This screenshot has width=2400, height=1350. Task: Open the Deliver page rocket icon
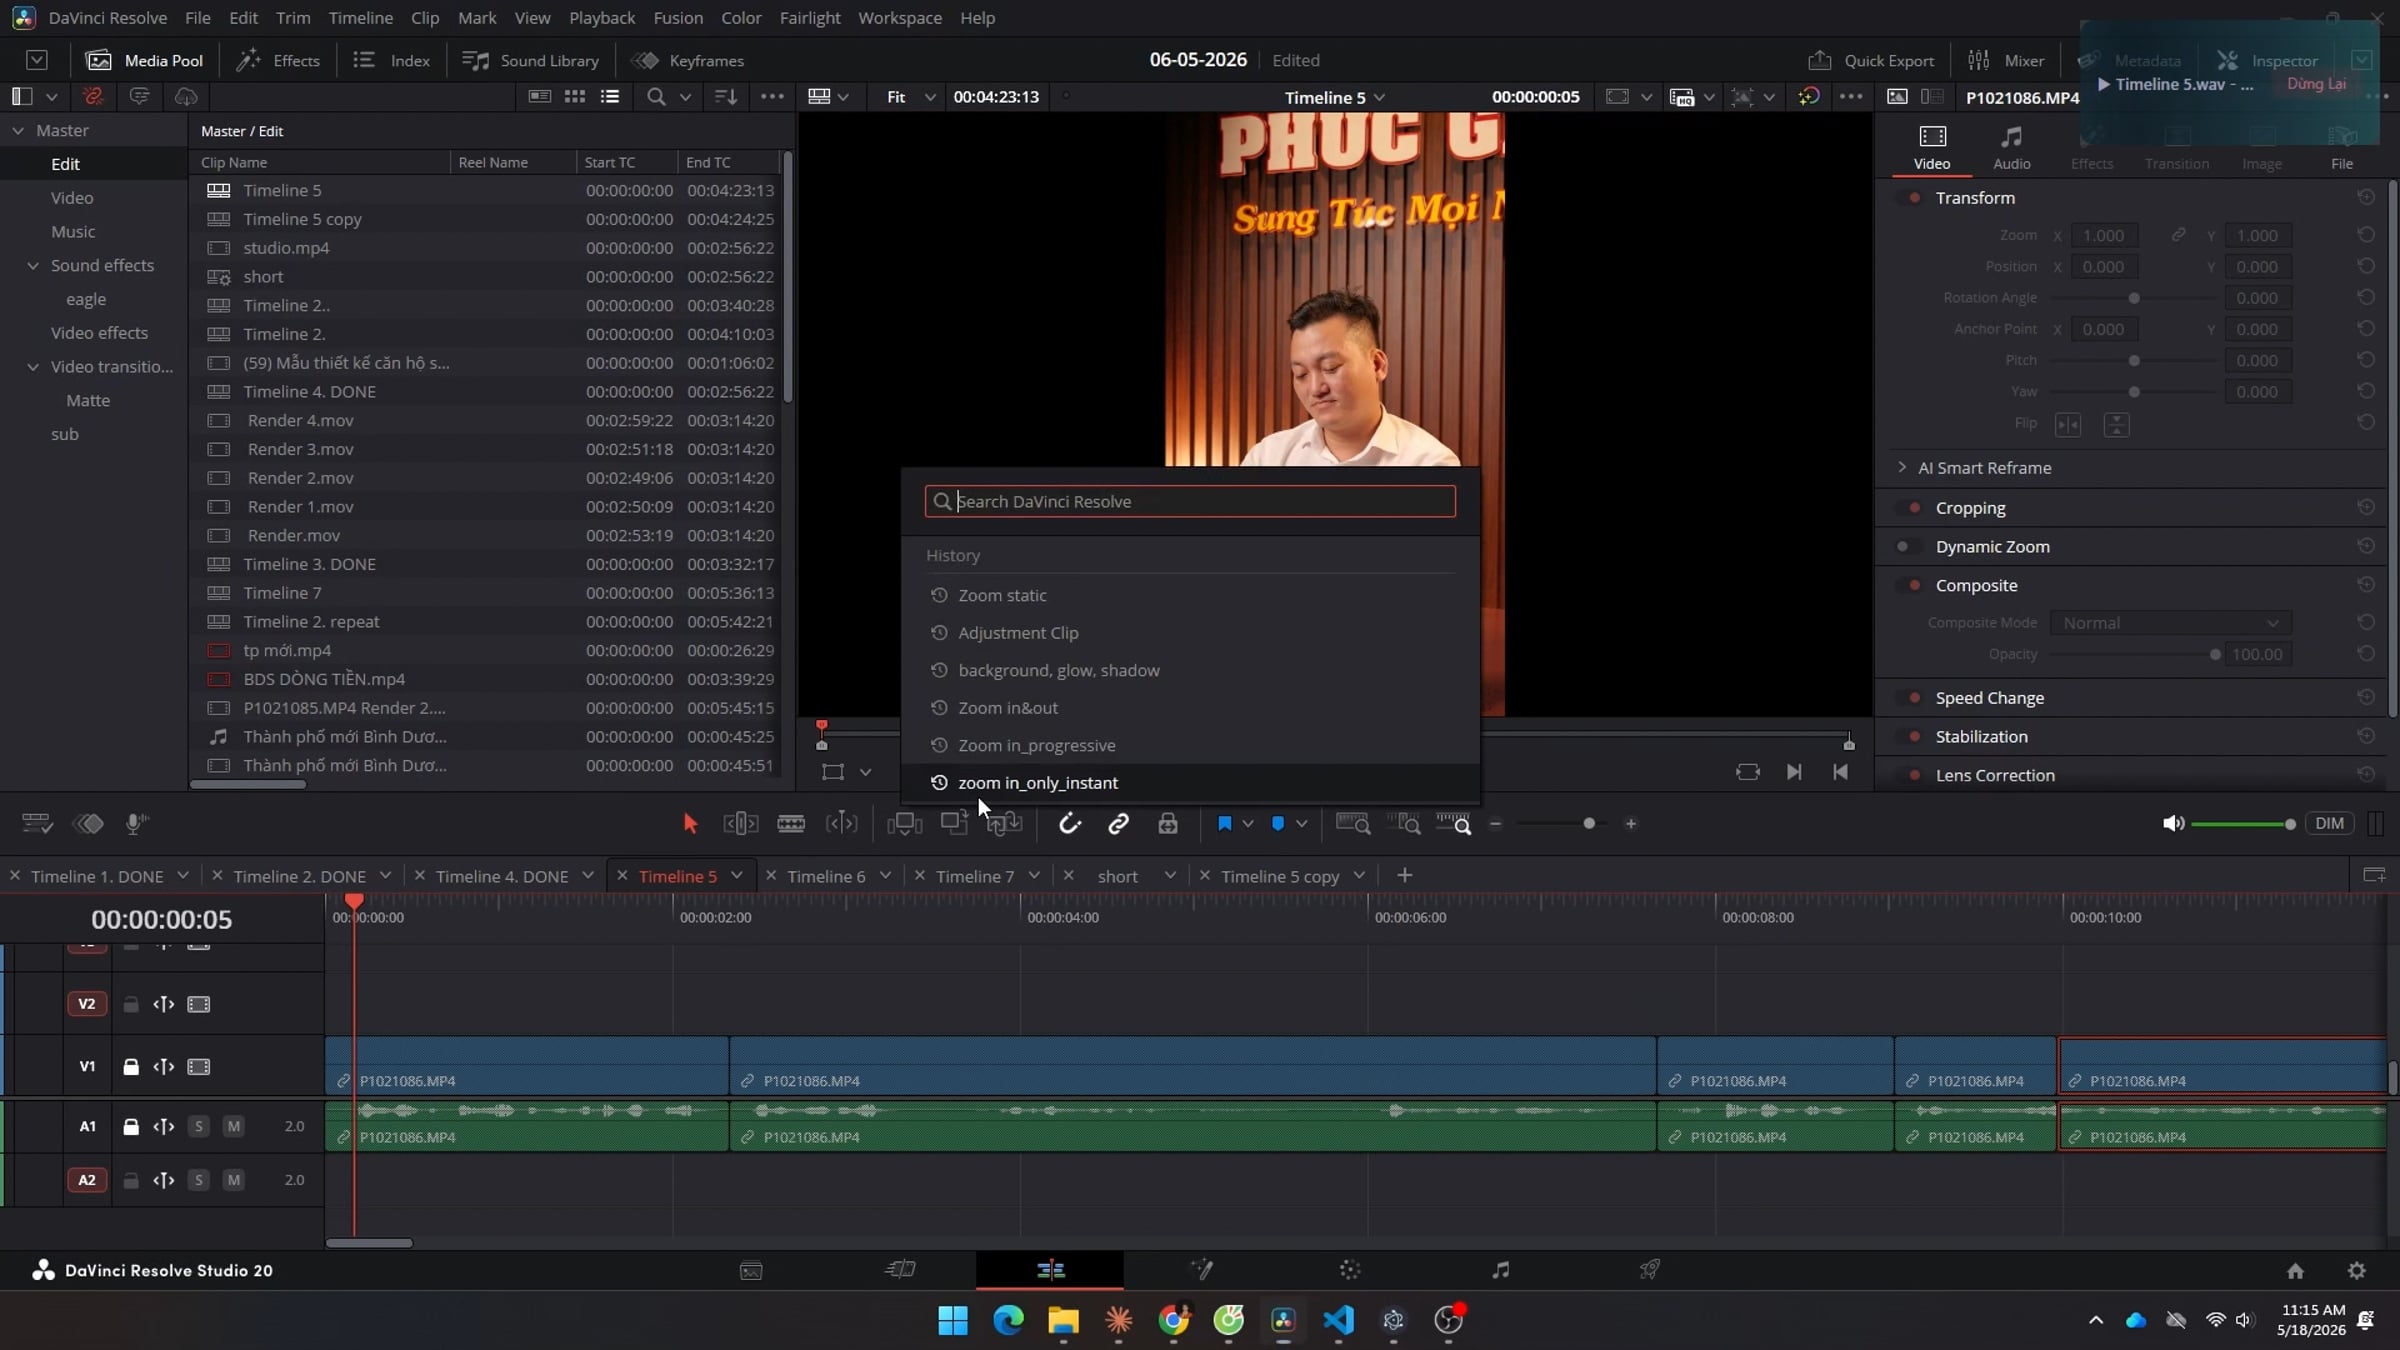tap(1650, 1270)
